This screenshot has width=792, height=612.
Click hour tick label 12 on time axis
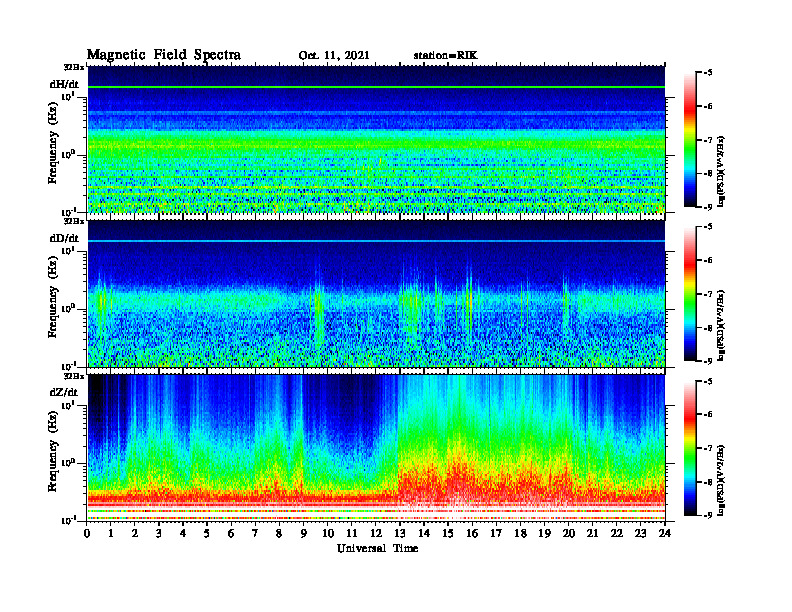coord(375,534)
